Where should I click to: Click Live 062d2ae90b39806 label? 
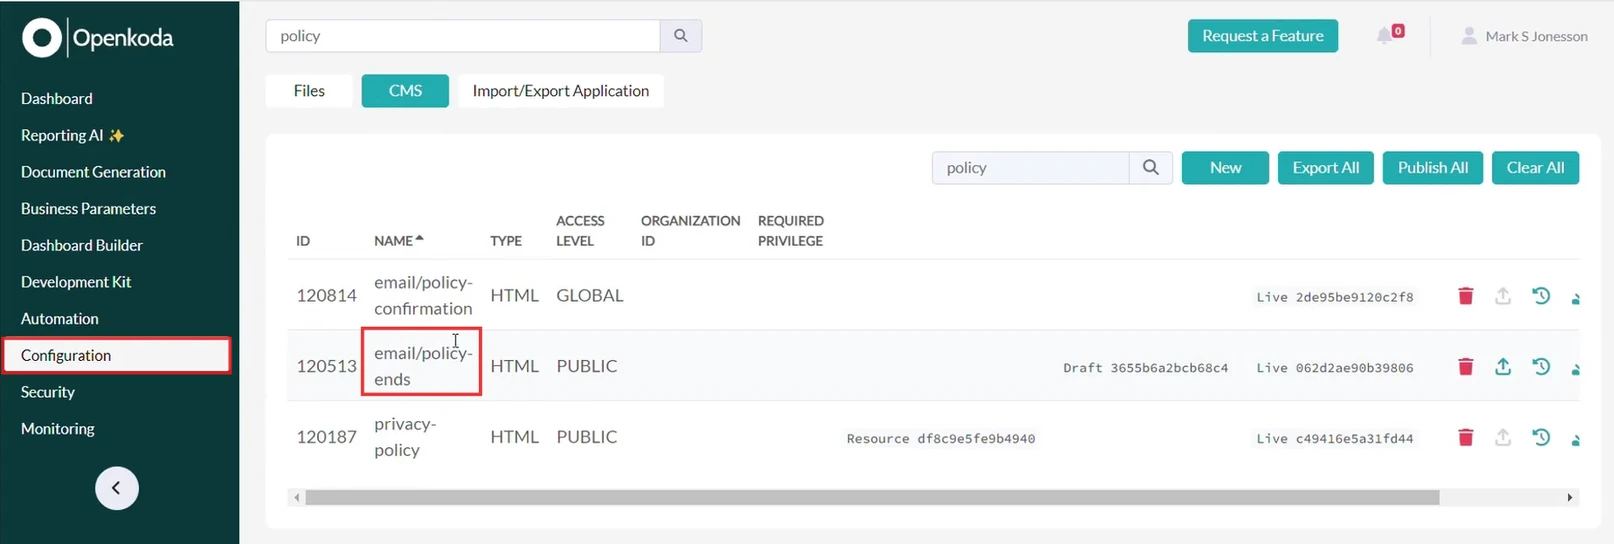coord(1335,368)
